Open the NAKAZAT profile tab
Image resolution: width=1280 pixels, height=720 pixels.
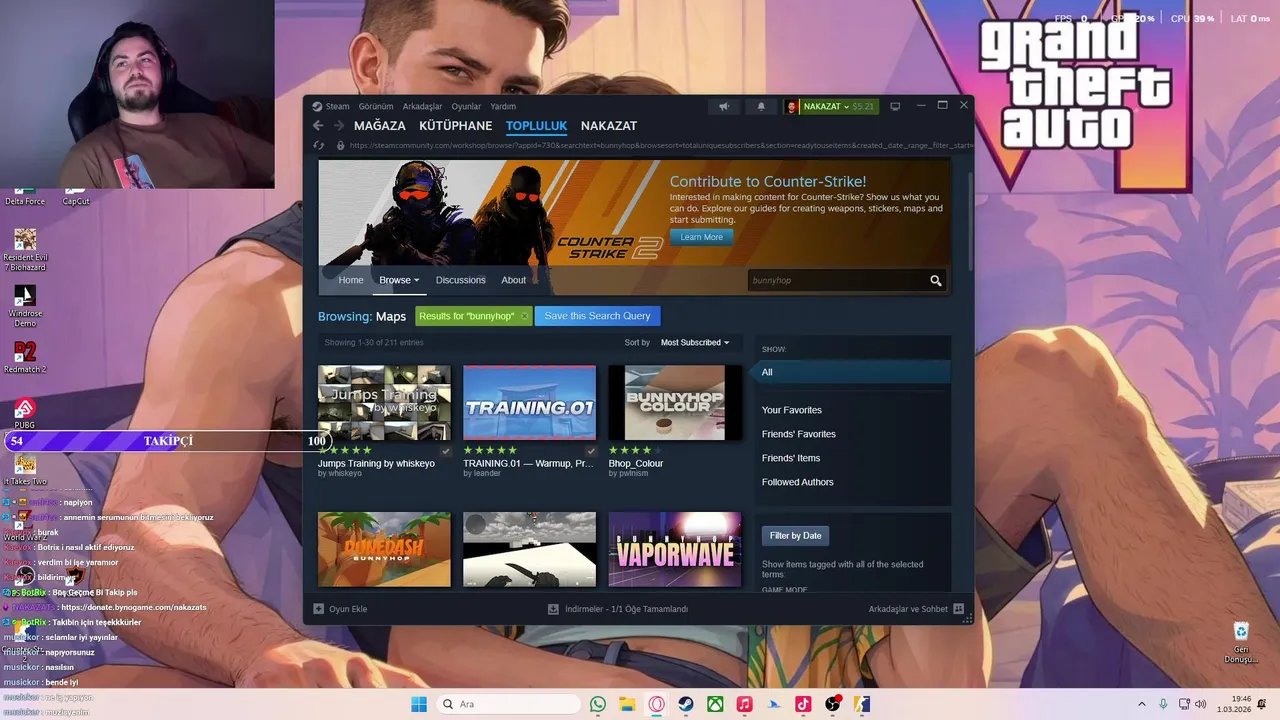click(x=609, y=125)
